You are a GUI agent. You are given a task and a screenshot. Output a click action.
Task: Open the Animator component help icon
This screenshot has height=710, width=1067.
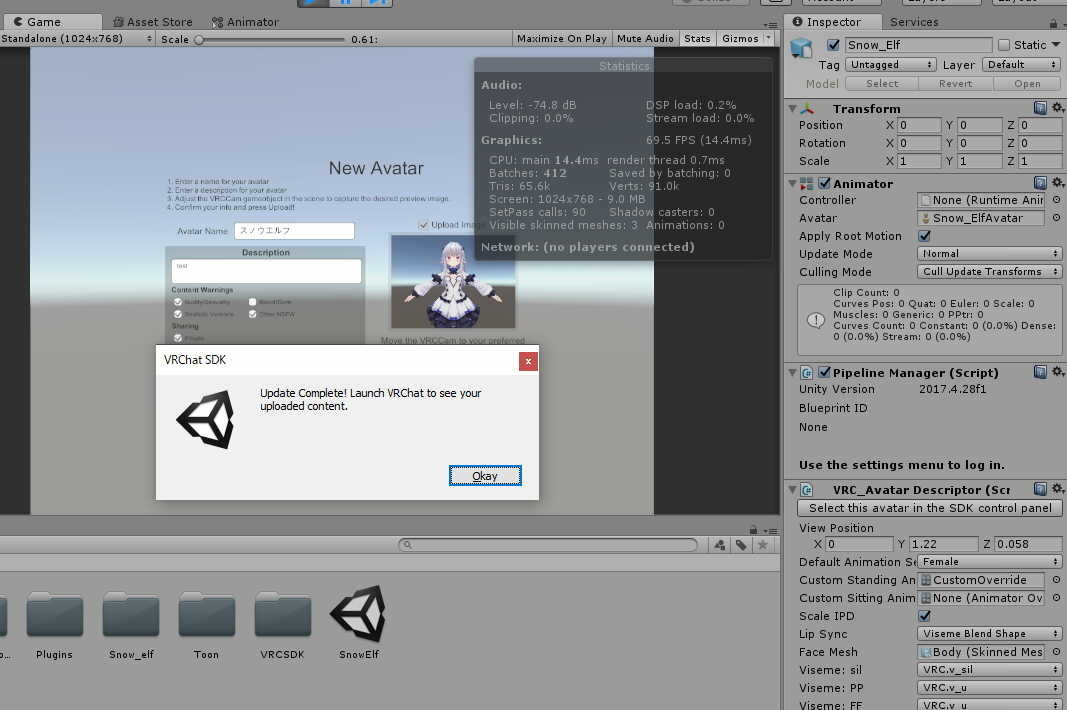(1040, 182)
